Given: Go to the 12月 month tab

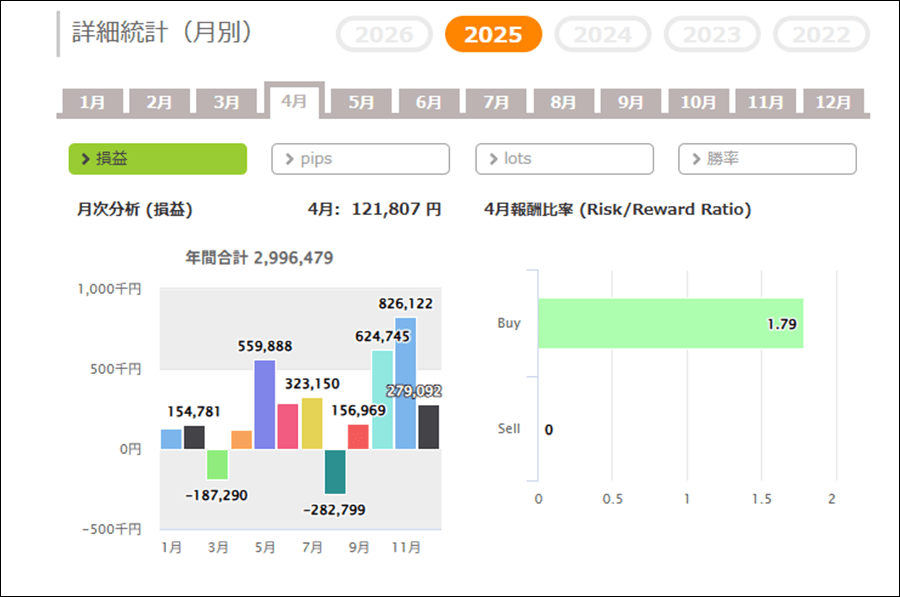Looking at the screenshot, I should (833, 102).
